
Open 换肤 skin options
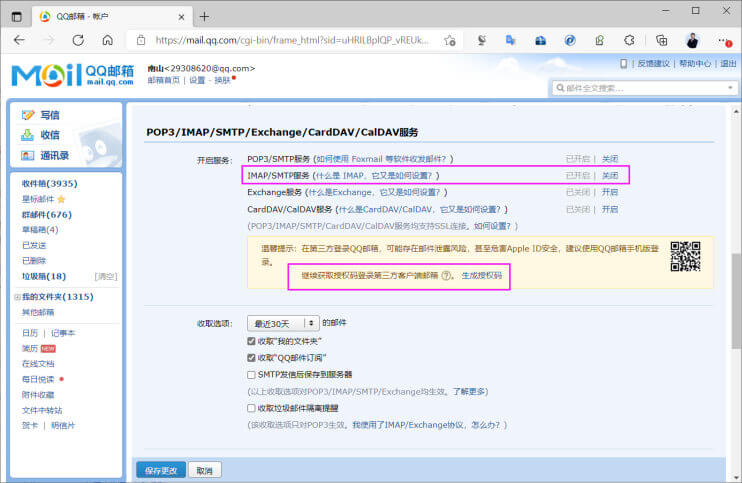point(222,80)
